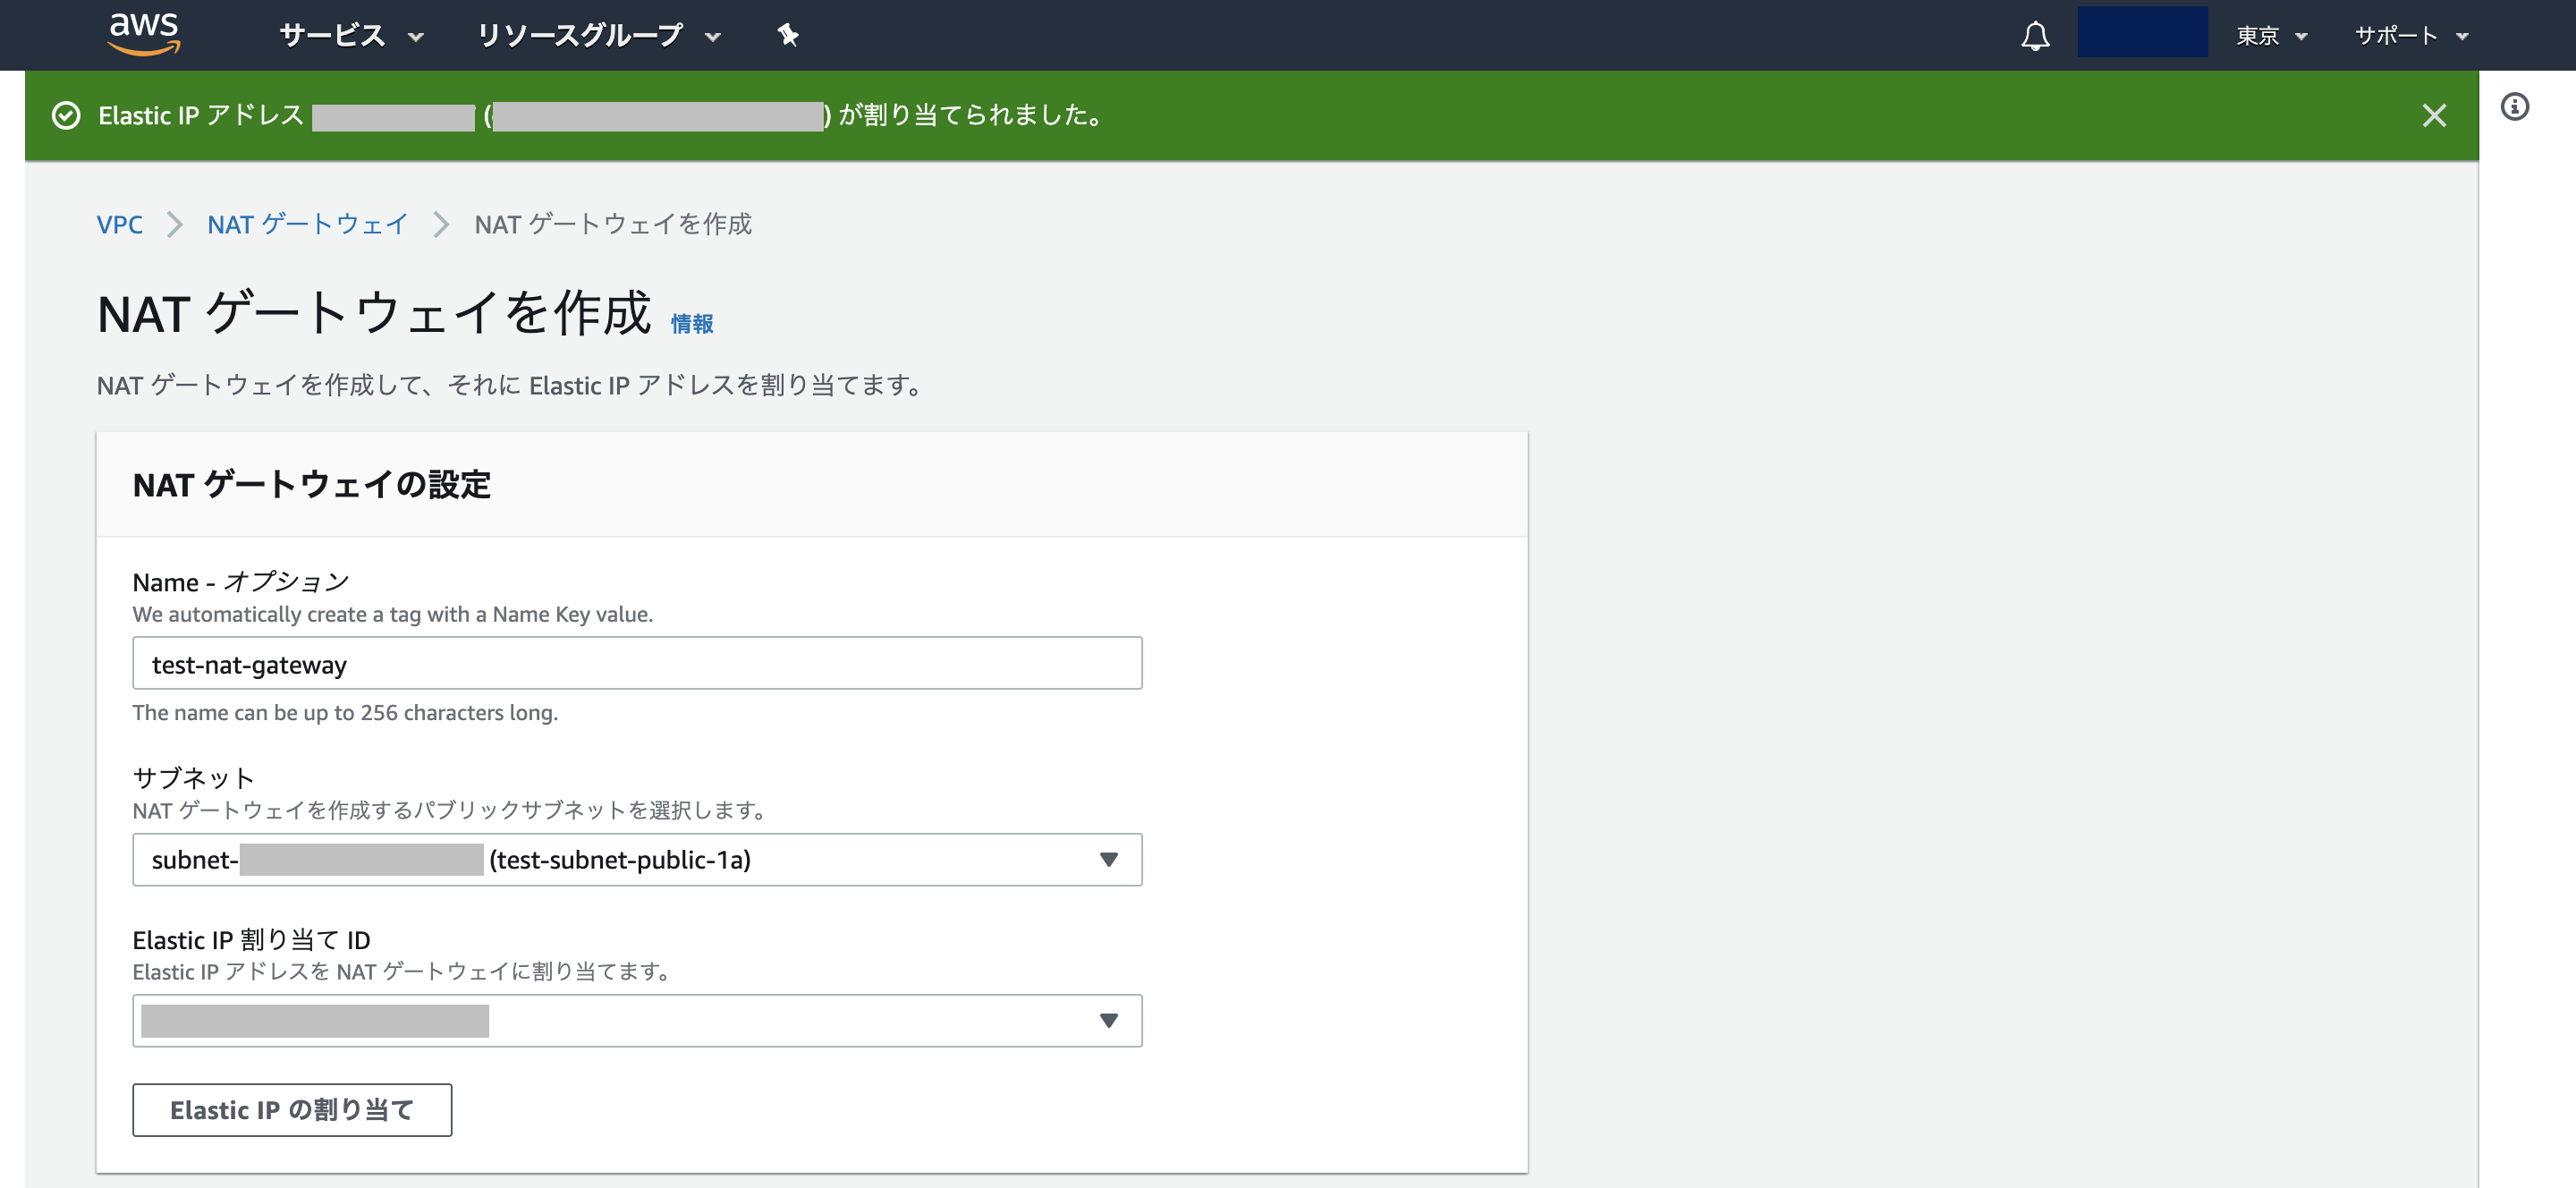Click the info ⓘ icon on the right edge
Image resolution: width=2576 pixels, height=1188 pixels.
click(2519, 108)
